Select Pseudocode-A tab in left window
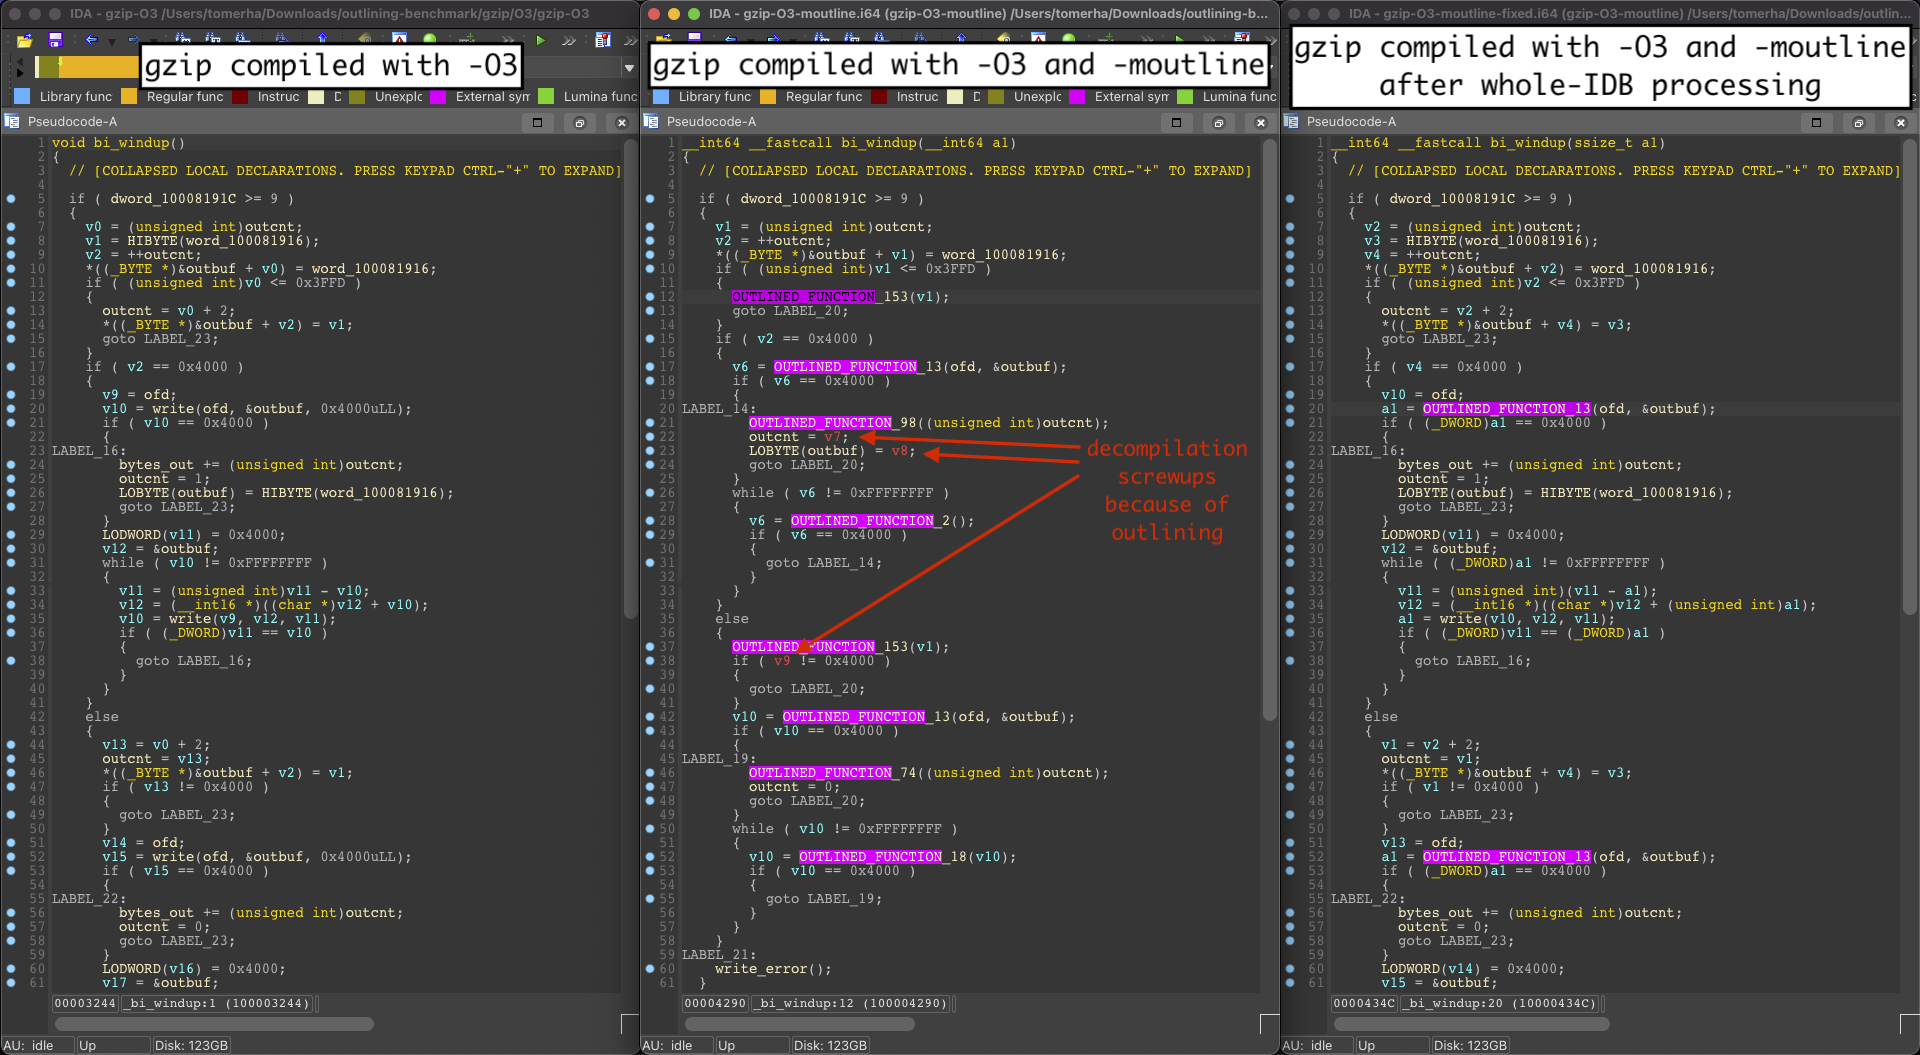 point(72,122)
